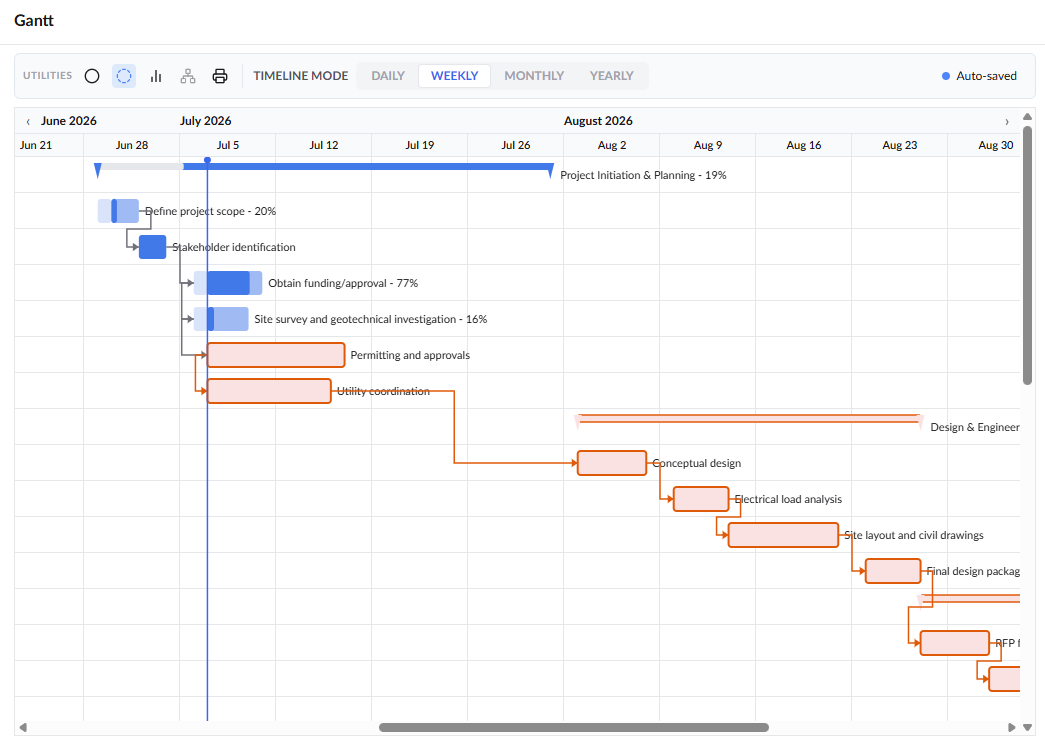The width and height of the screenshot is (1045, 746).
Task: Select the Permitting and approvals task bar
Action: tap(276, 355)
